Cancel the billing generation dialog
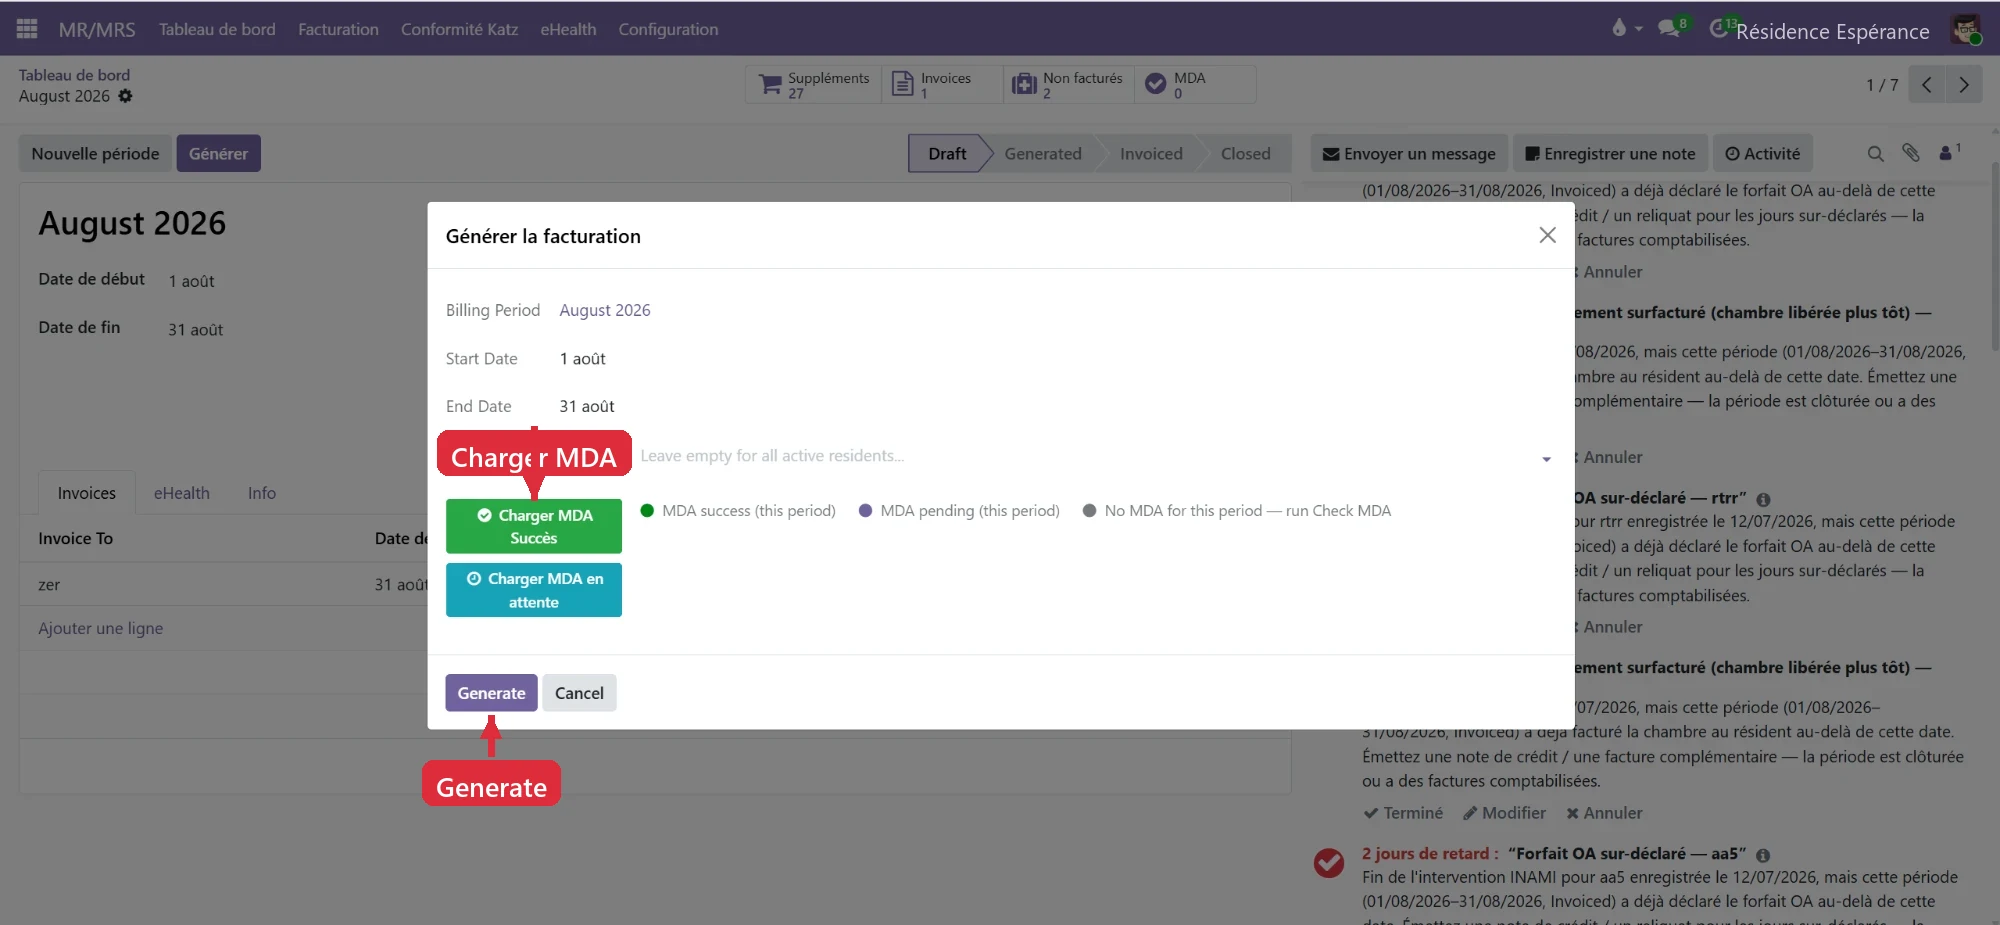The image size is (2000, 925). [579, 693]
